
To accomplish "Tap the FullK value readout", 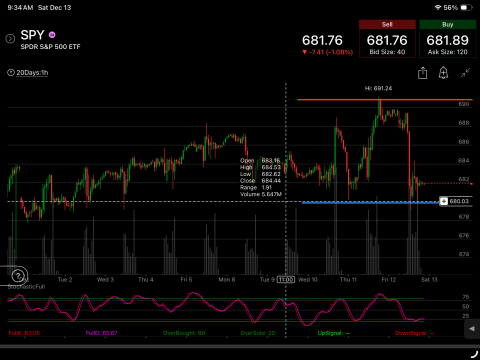I will [x=24, y=333].
